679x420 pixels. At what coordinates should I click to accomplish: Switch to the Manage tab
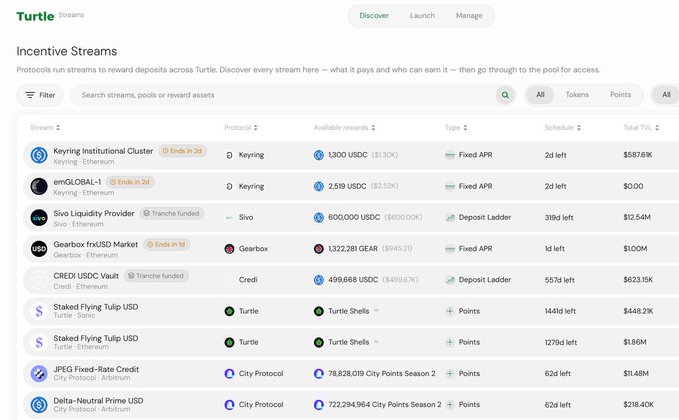469,16
